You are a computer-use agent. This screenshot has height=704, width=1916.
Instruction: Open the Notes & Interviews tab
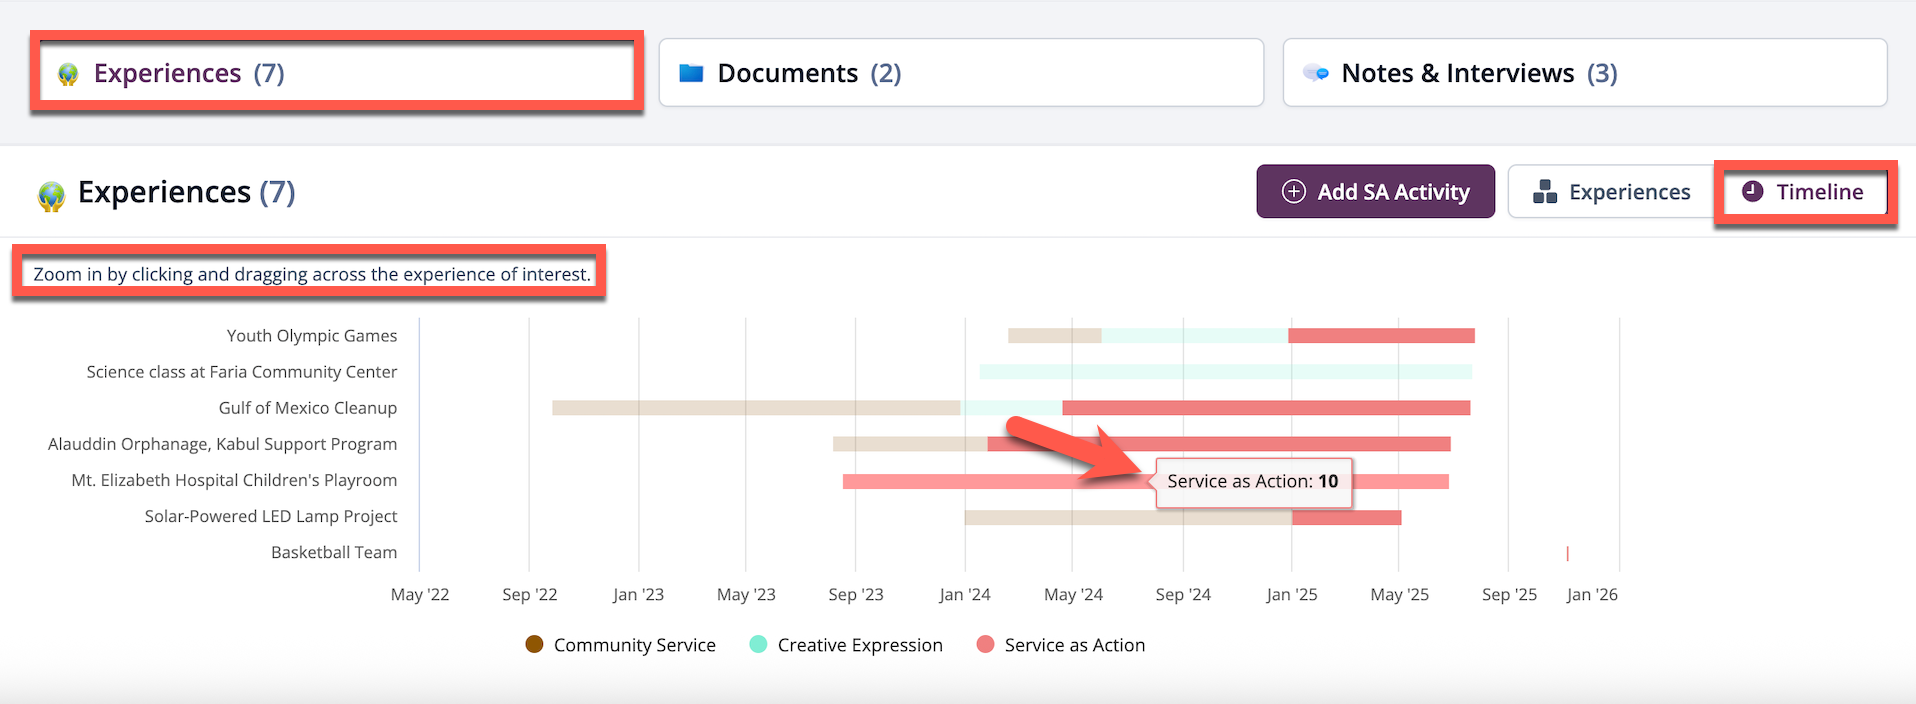pyautogui.click(x=1584, y=73)
